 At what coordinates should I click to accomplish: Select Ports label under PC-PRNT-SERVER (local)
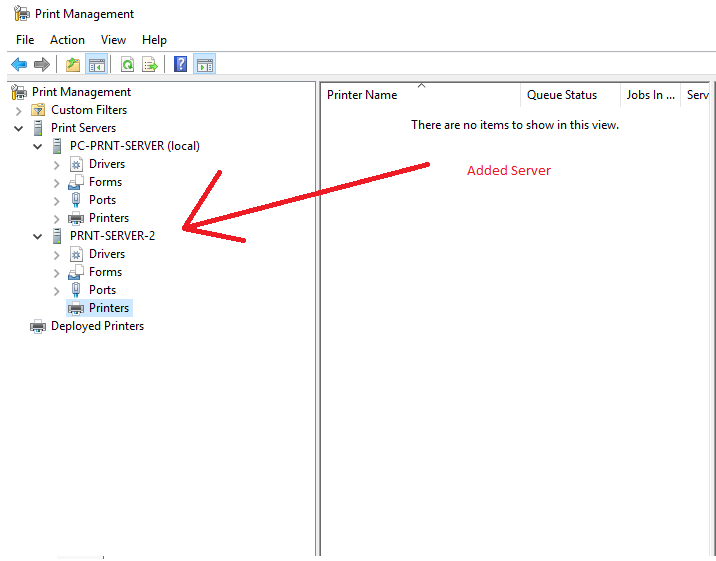coord(102,200)
